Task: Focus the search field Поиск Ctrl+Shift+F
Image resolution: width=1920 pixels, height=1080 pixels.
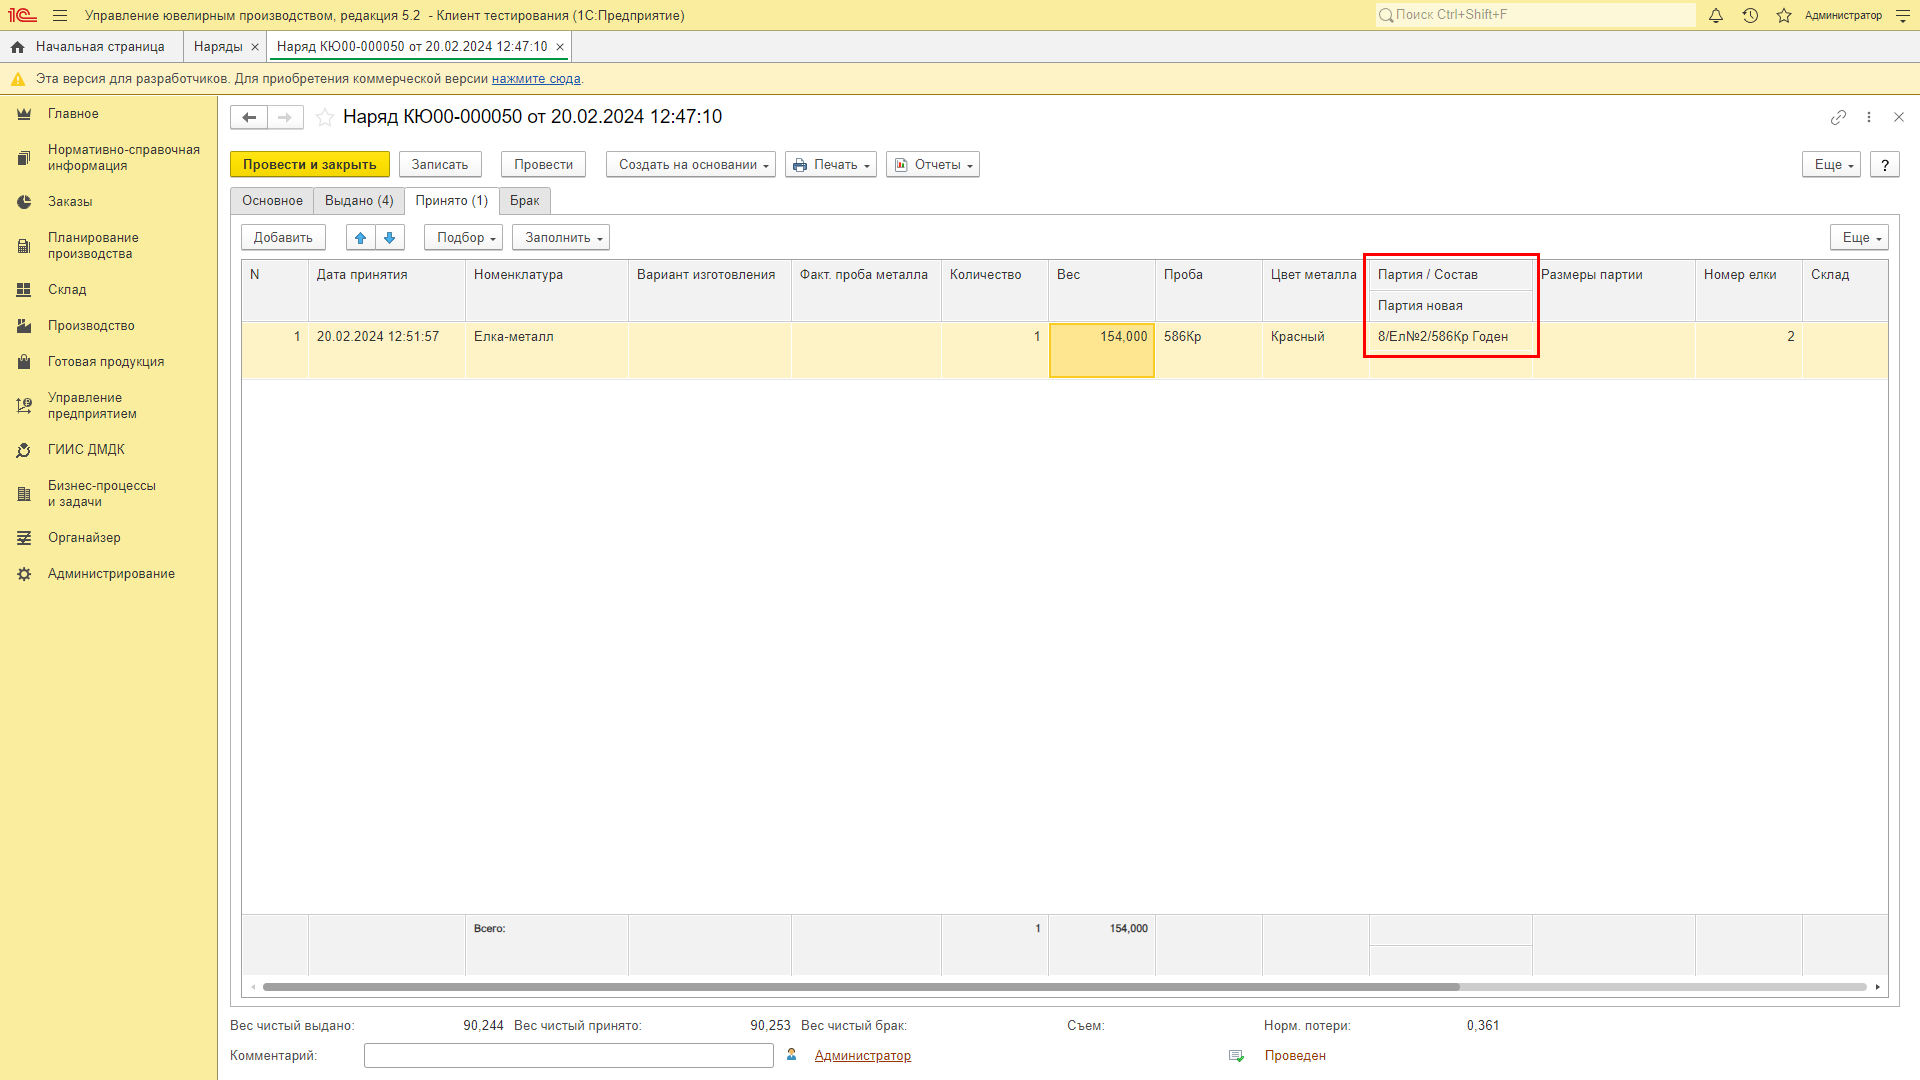Action: point(1536,15)
